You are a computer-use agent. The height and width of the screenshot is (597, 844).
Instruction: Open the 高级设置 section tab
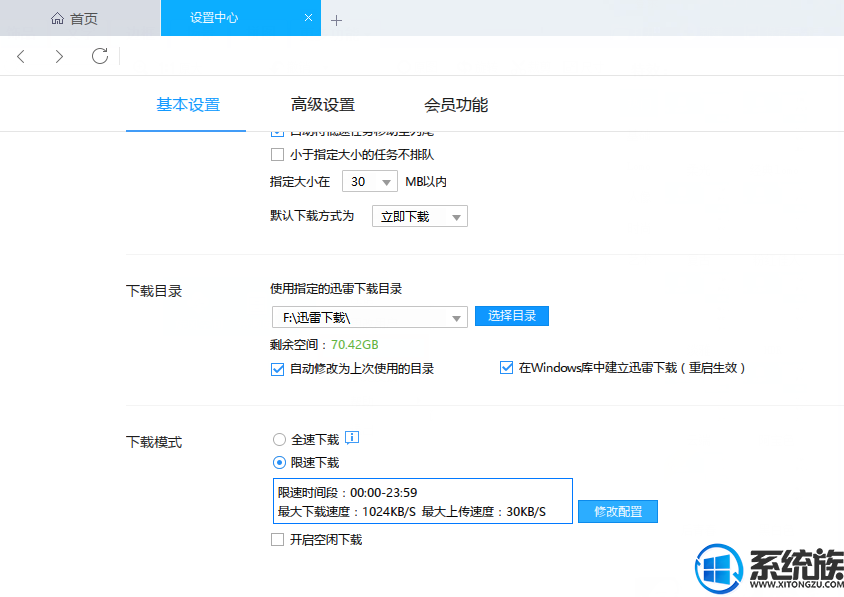(x=323, y=104)
